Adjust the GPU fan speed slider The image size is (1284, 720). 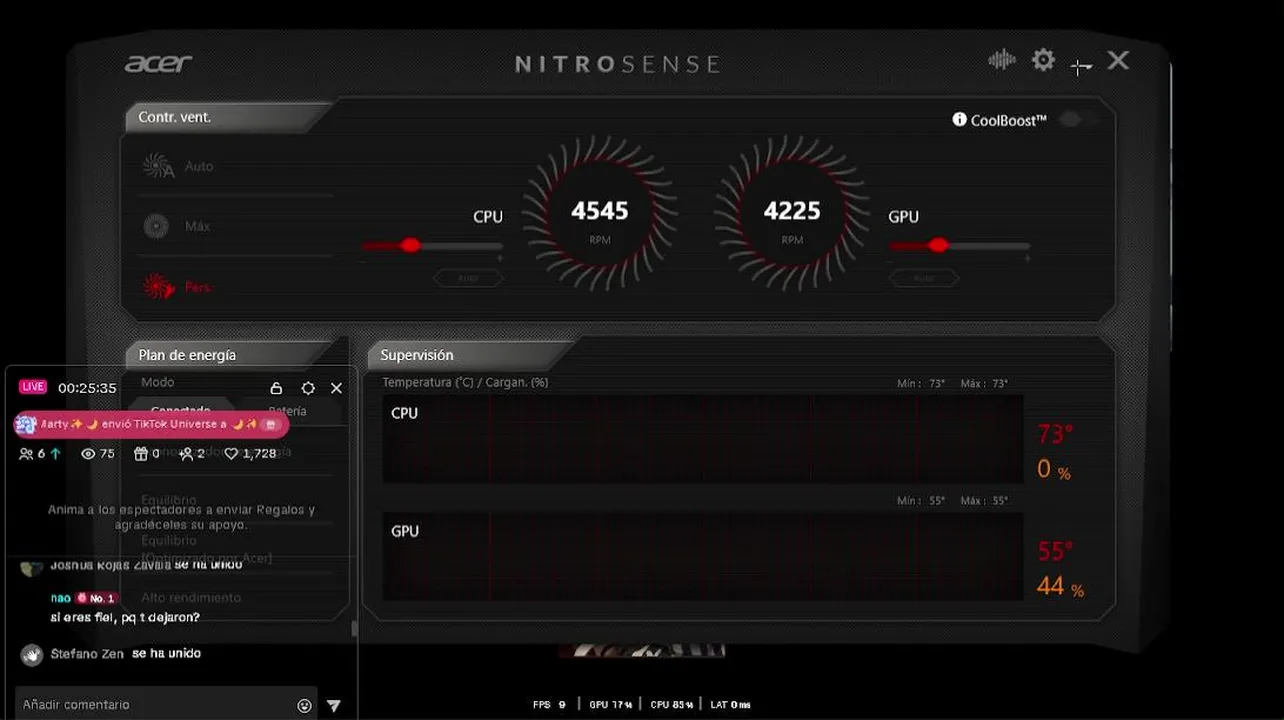[x=958, y=245]
